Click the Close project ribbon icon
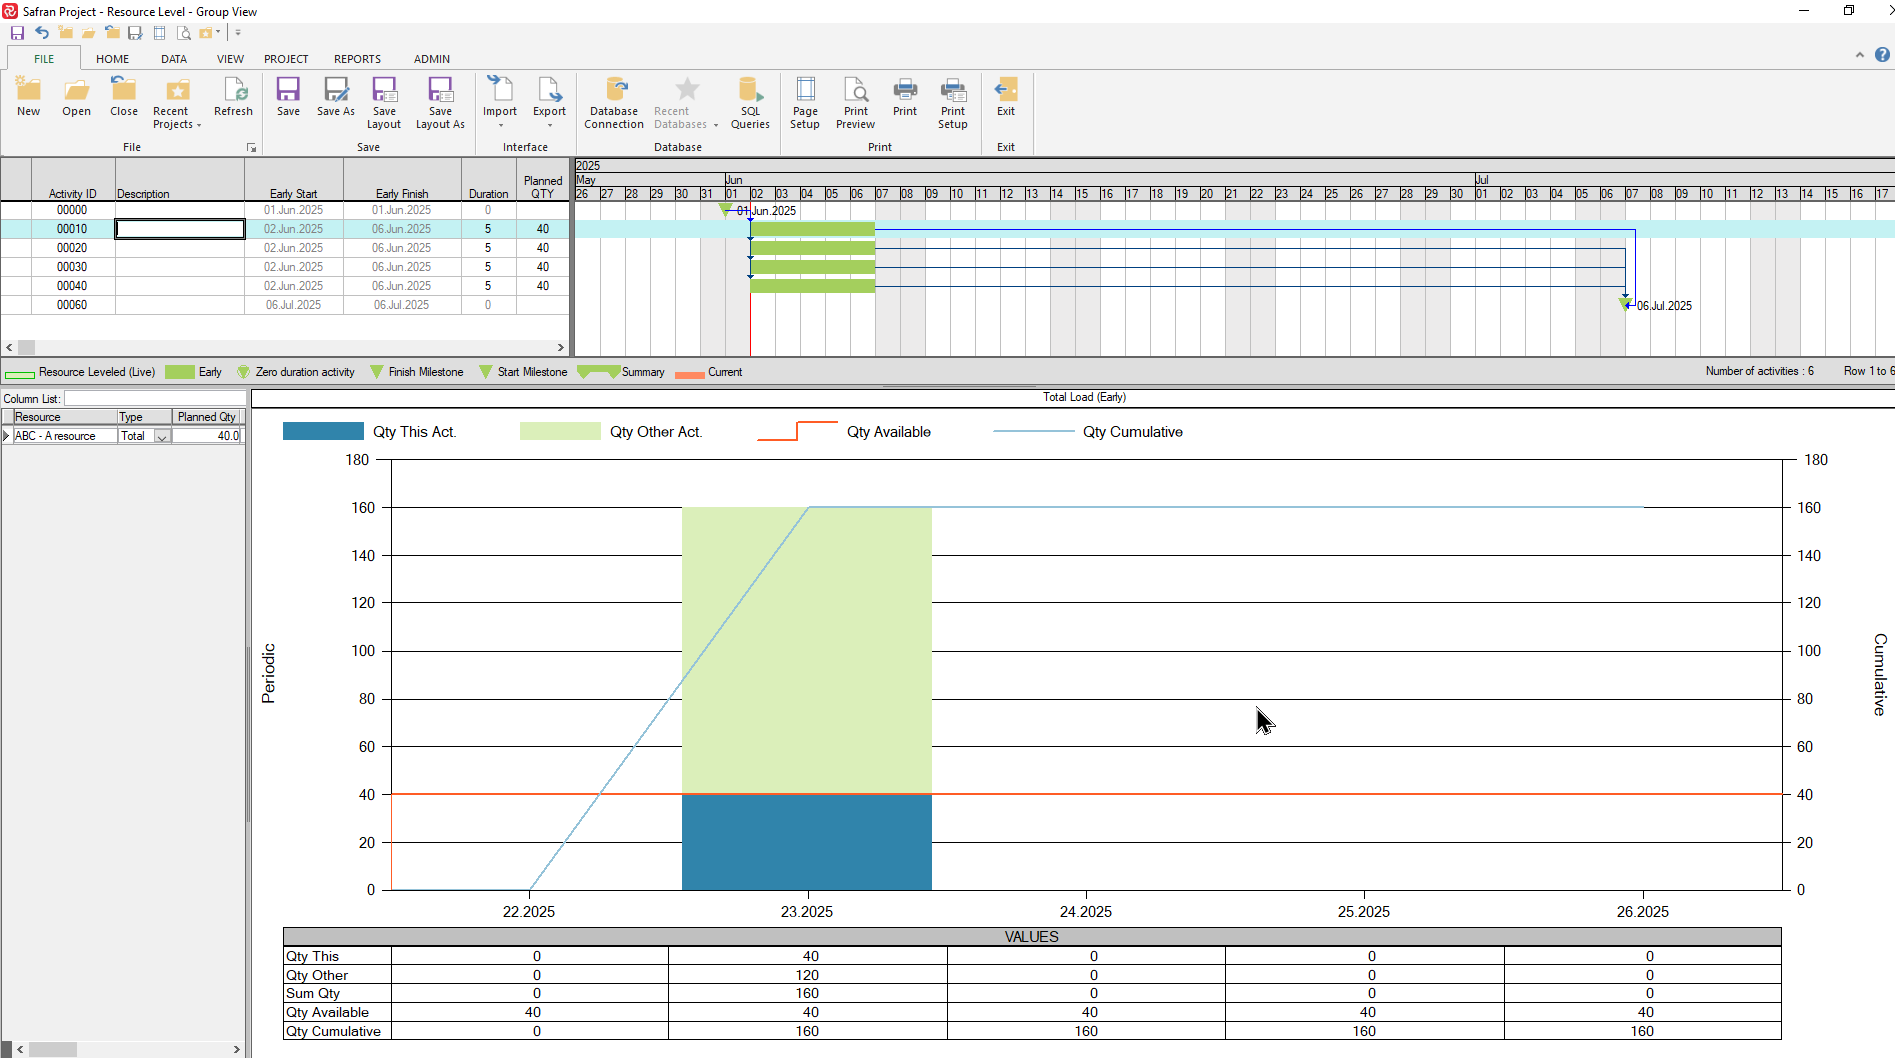This screenshot has width=1895, height=1058. [x=124, y=98]
